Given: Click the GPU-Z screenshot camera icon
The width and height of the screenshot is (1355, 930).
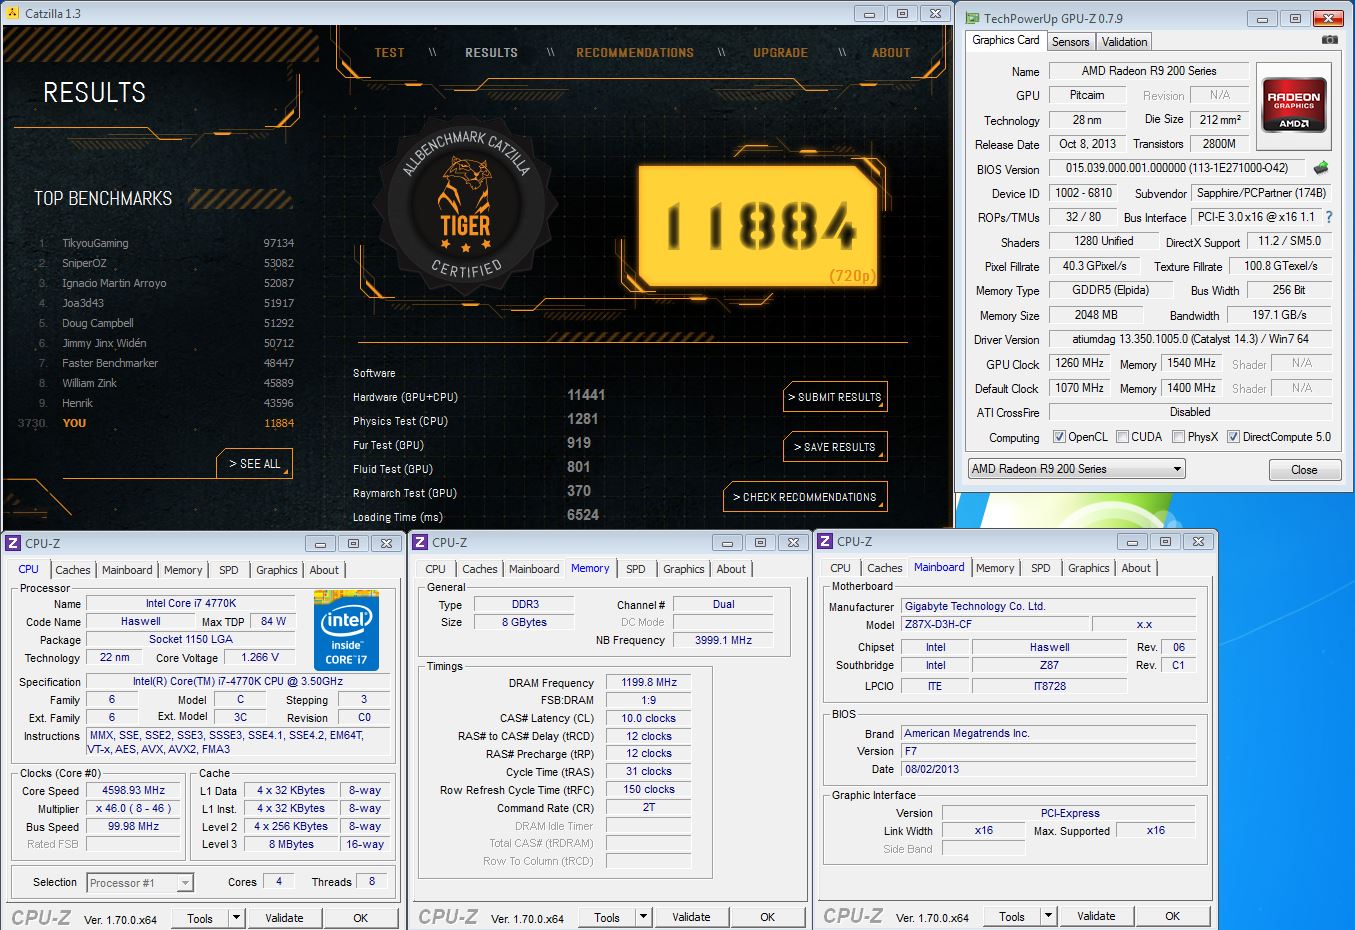Looking at the screenshot, I should pos(1329,40).
